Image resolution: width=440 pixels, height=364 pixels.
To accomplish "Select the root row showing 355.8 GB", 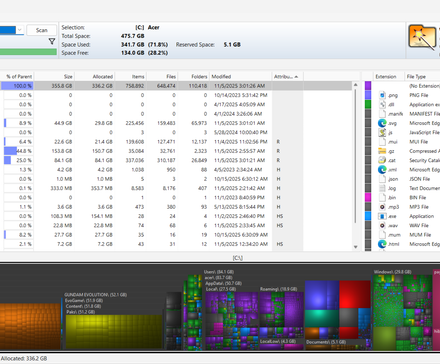I will coord(176,86).
